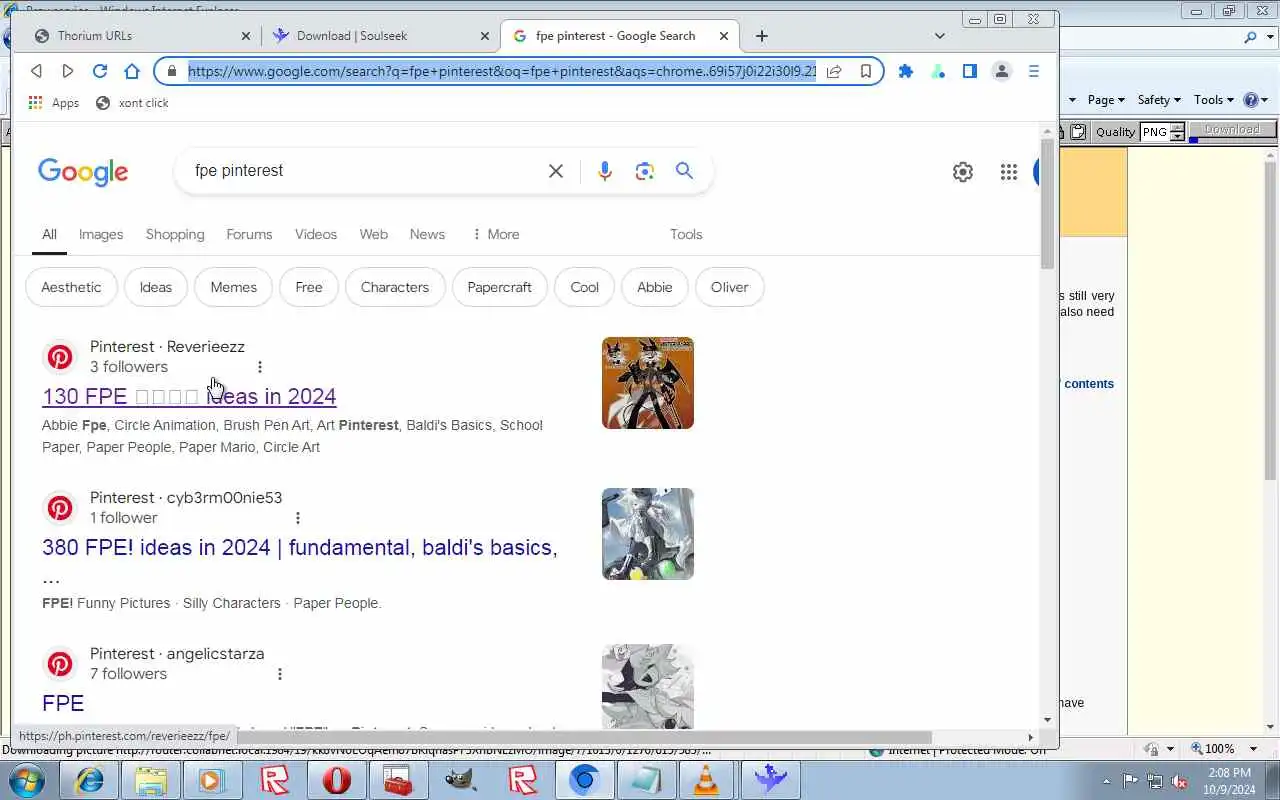
Task: Open Safety menu in Internet Explorer
Action: (1159, 100)
